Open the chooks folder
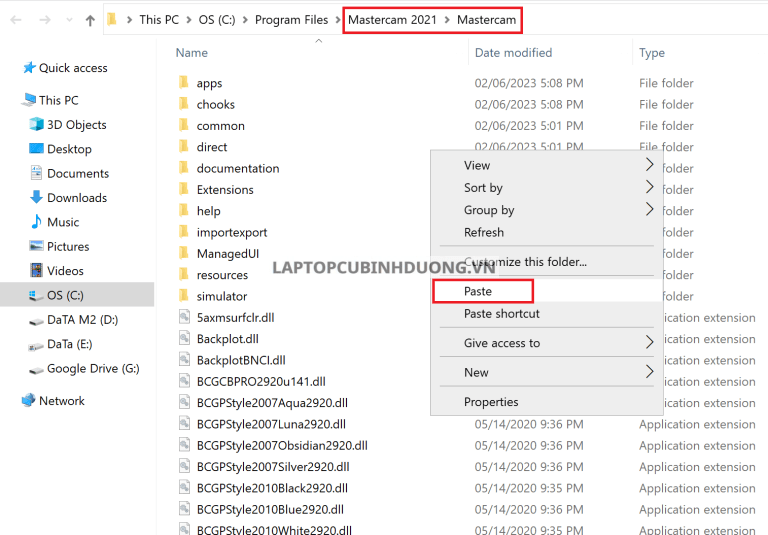The image size is (768, 535). (215, 104)
